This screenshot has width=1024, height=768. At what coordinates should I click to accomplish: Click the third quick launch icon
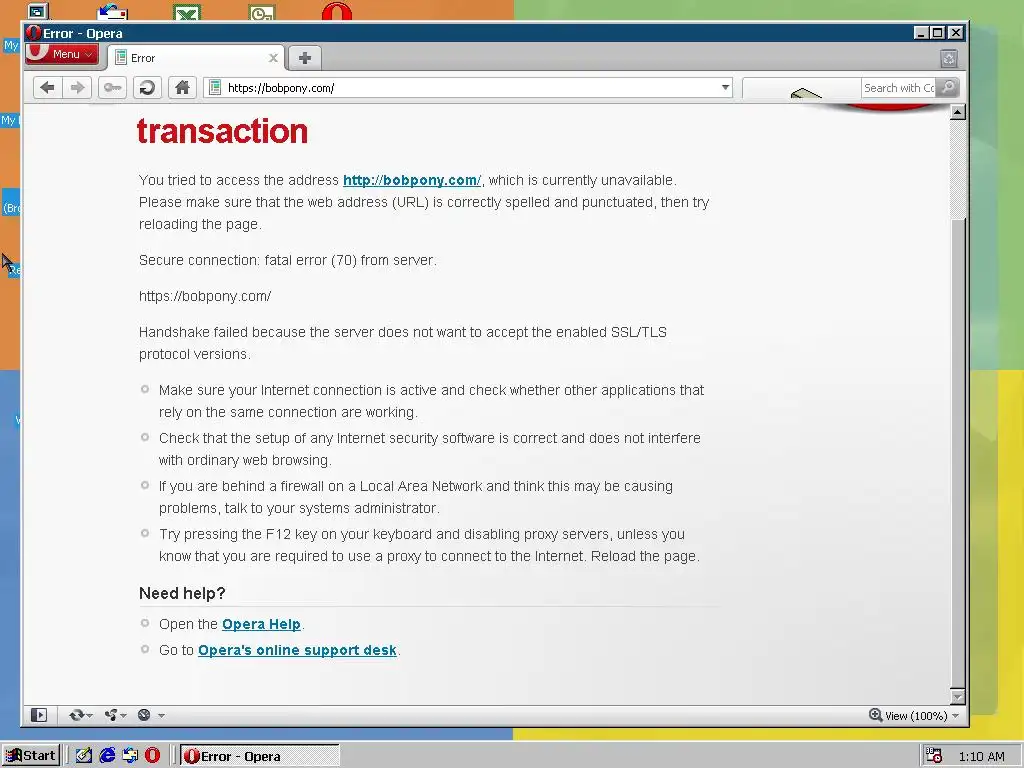(x=130, y=756)
